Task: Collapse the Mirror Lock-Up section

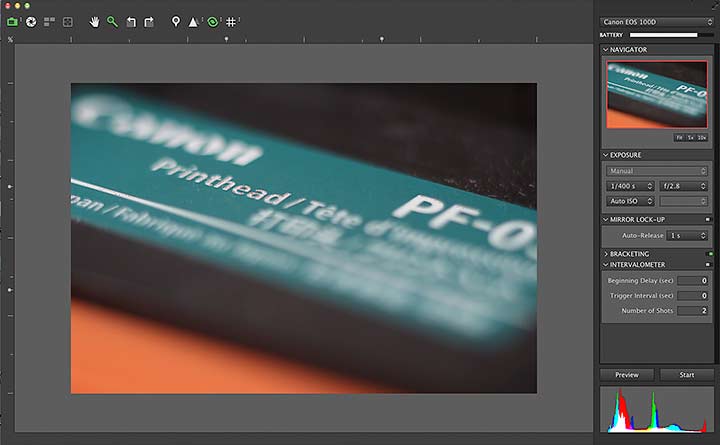Action: click(x=606, y=220)
